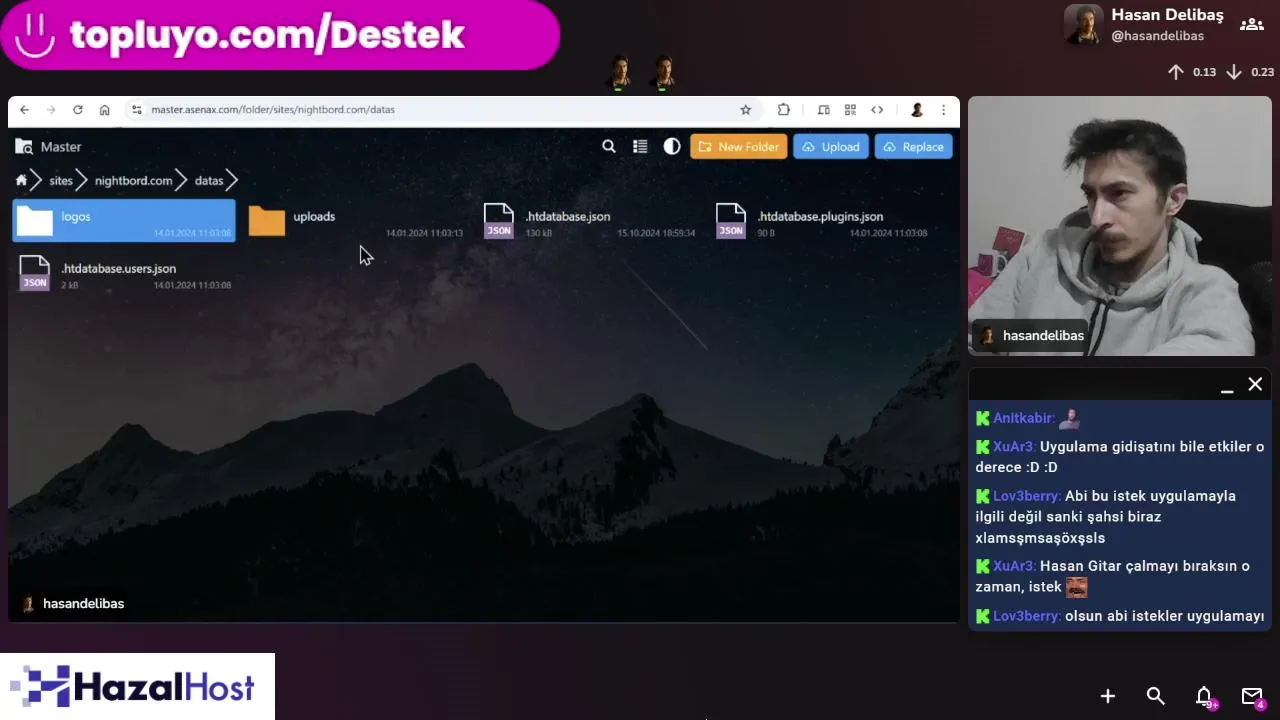
Task: Click the browser forward arrow
Action: 51,110
